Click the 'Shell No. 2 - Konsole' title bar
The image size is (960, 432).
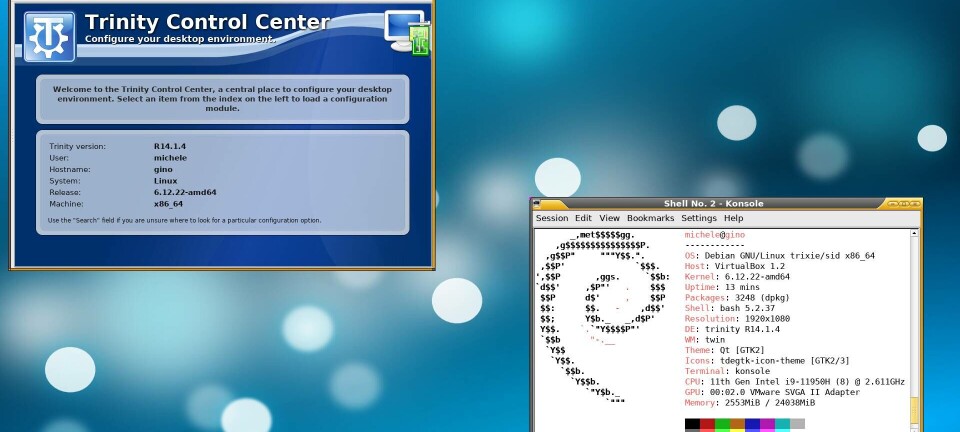point(713,203)
